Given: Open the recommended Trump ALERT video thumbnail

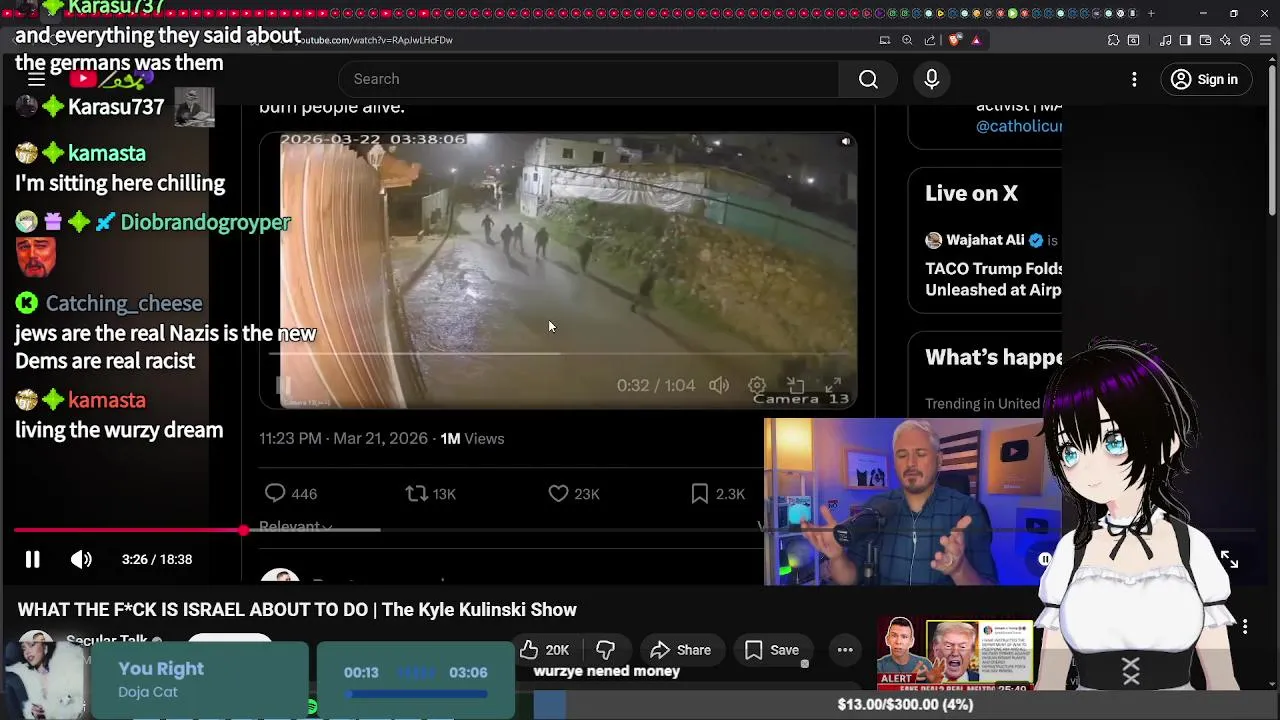Looking at the screenshot, I should pos(955,653).
